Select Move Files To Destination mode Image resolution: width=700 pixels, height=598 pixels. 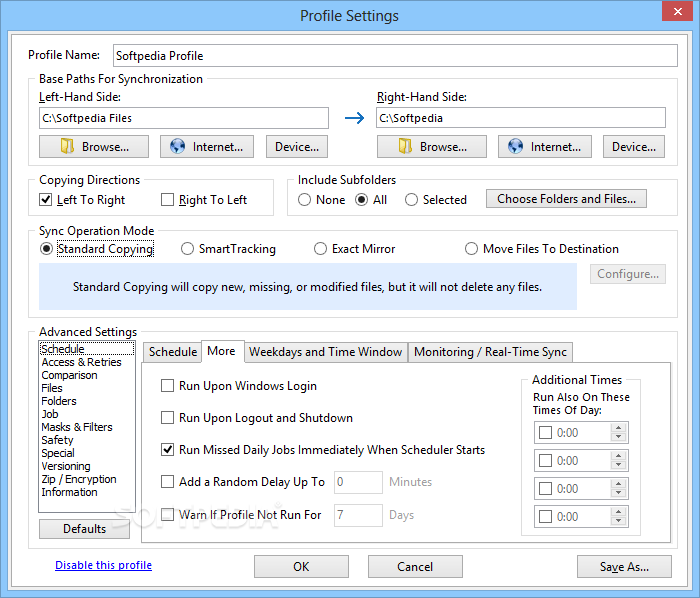[x=471, y=249]
